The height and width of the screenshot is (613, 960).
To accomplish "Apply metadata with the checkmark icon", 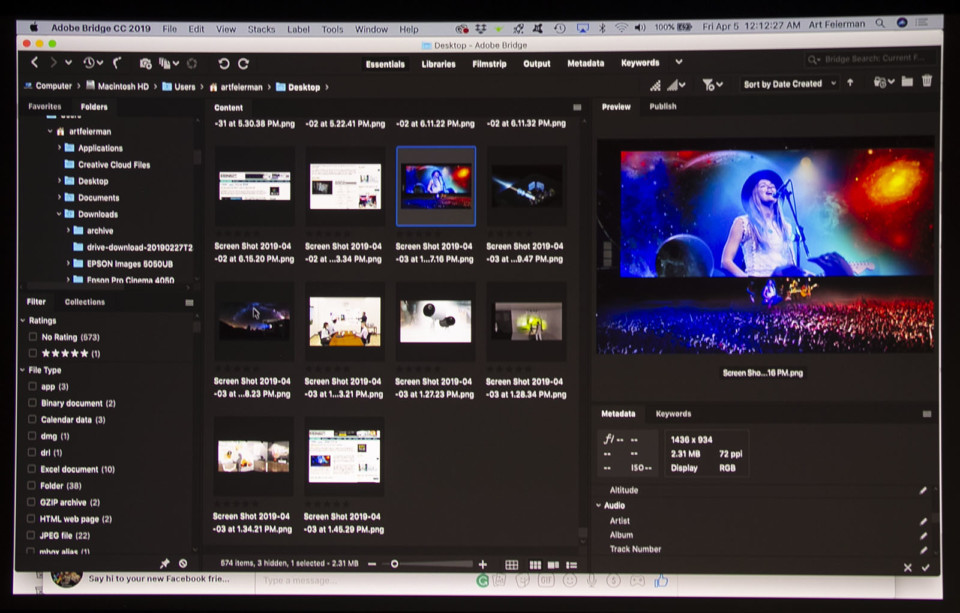I will [926, 568].
